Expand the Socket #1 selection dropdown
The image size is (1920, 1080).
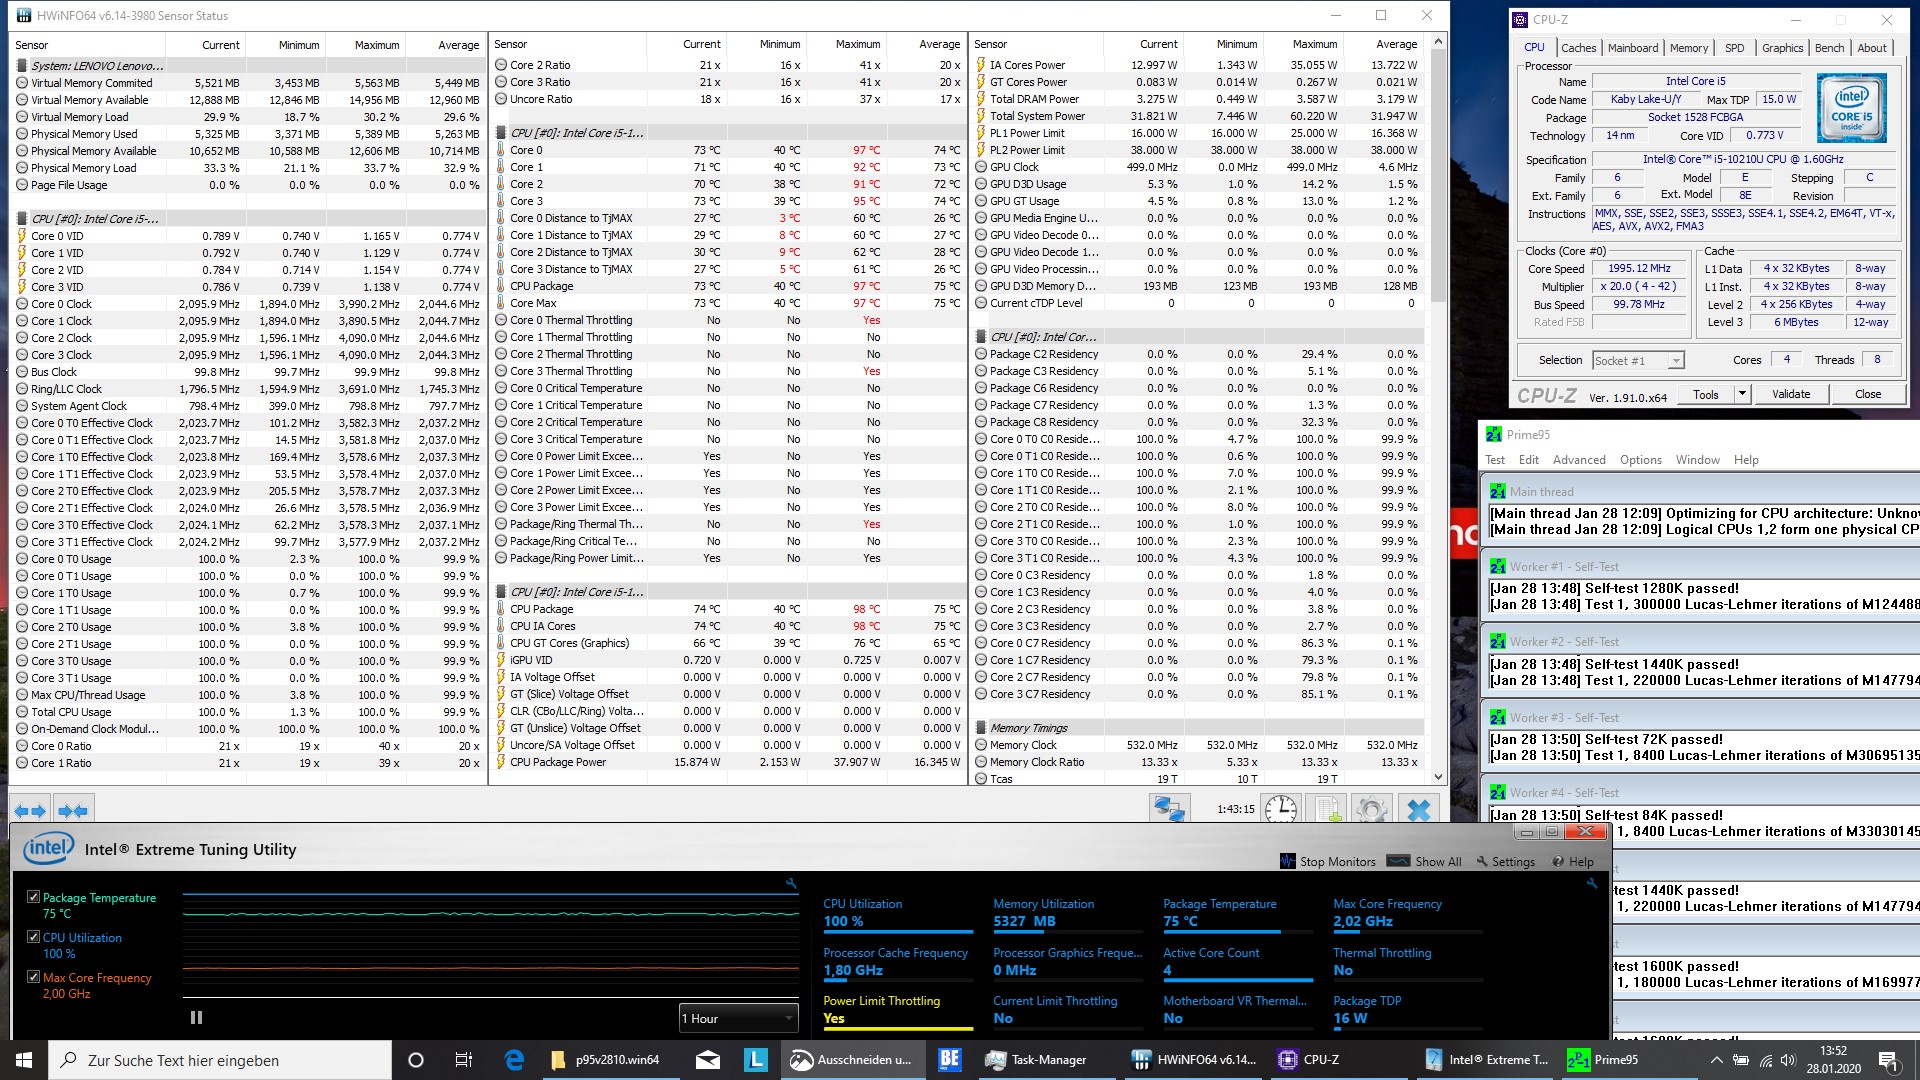point(1676,361)
